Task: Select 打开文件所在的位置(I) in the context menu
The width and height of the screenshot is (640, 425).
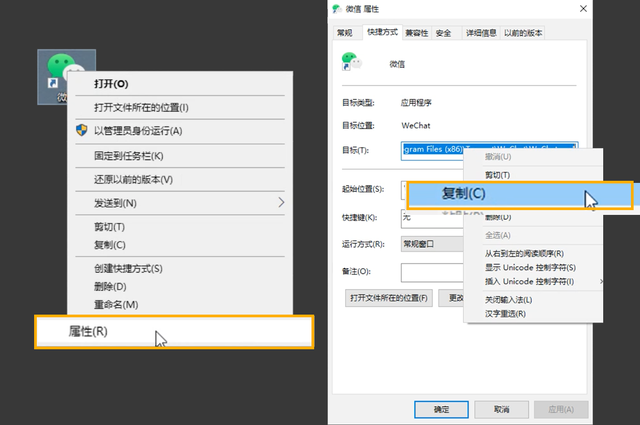Action: [x=180, y=107]
